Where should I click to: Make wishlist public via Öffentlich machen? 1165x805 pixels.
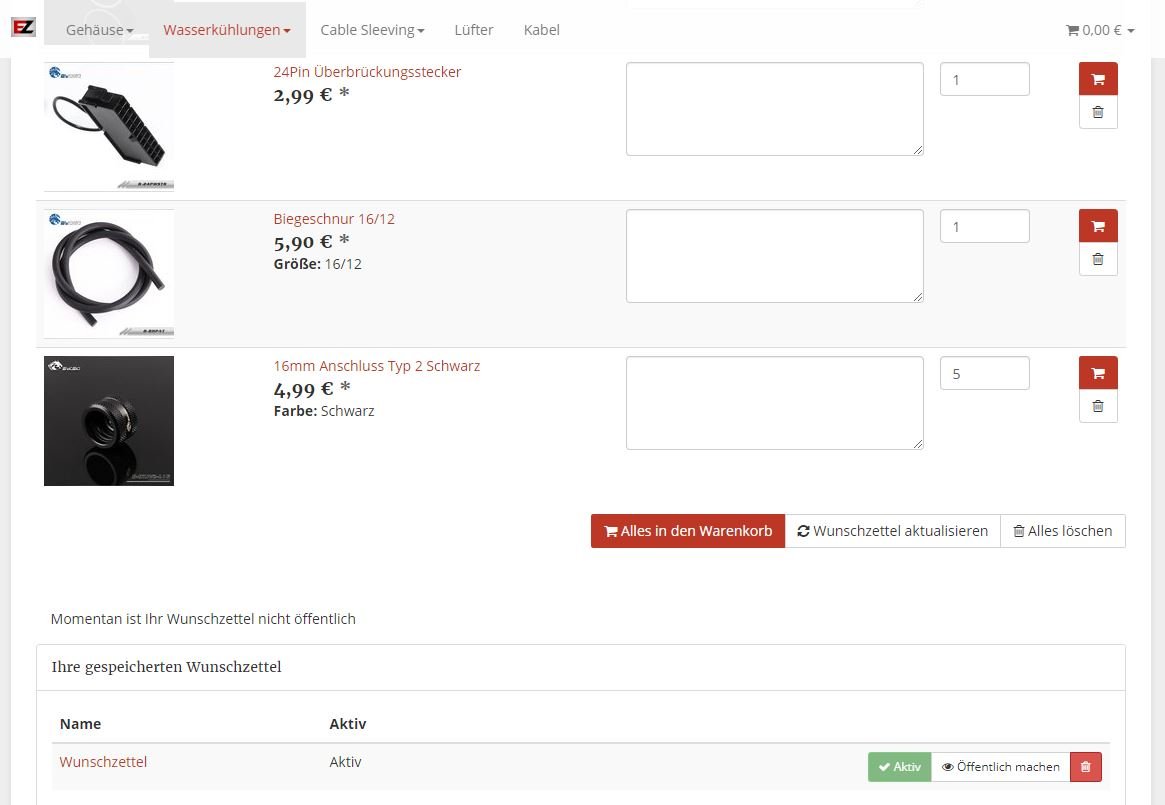coord(1000,767)
